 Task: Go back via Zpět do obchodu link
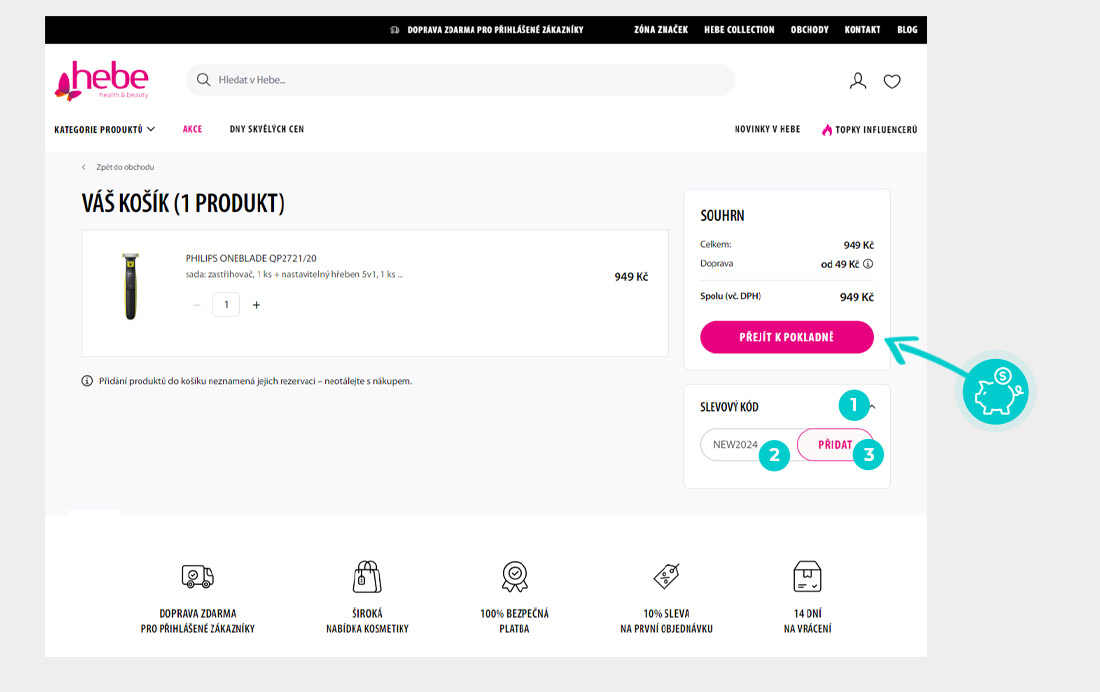pos(125,167)
